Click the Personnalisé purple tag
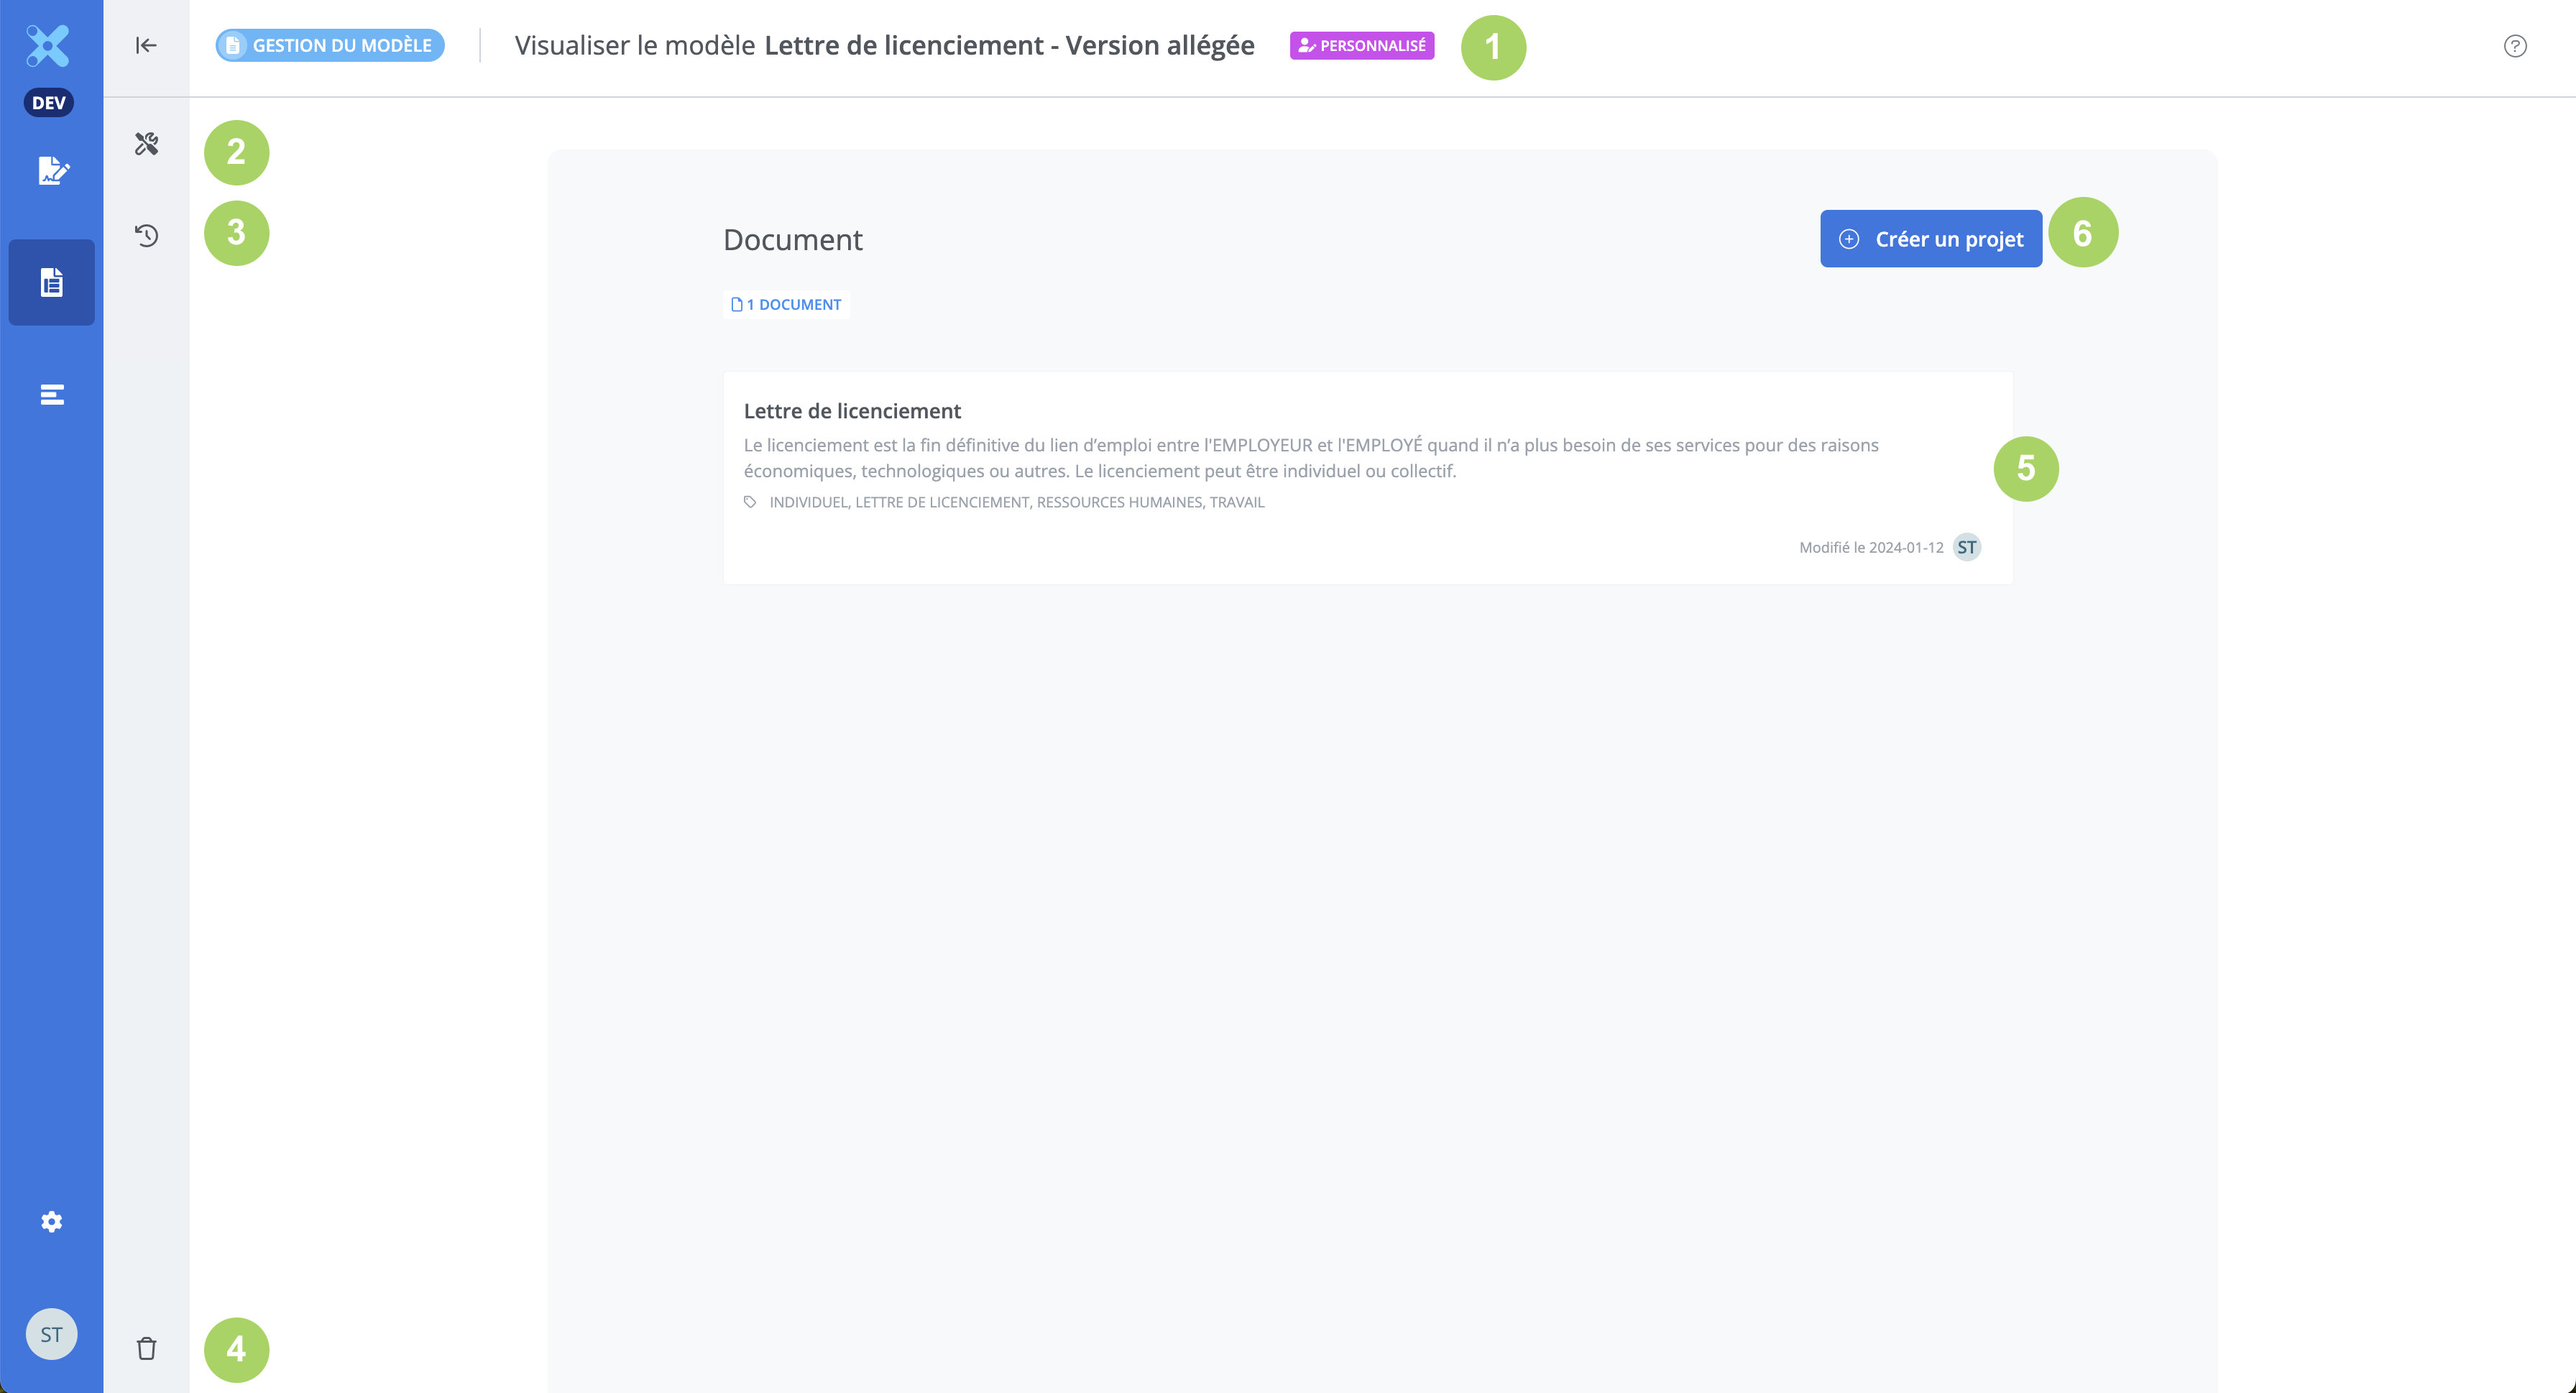The image size is (2576, 1393). 1361,46
